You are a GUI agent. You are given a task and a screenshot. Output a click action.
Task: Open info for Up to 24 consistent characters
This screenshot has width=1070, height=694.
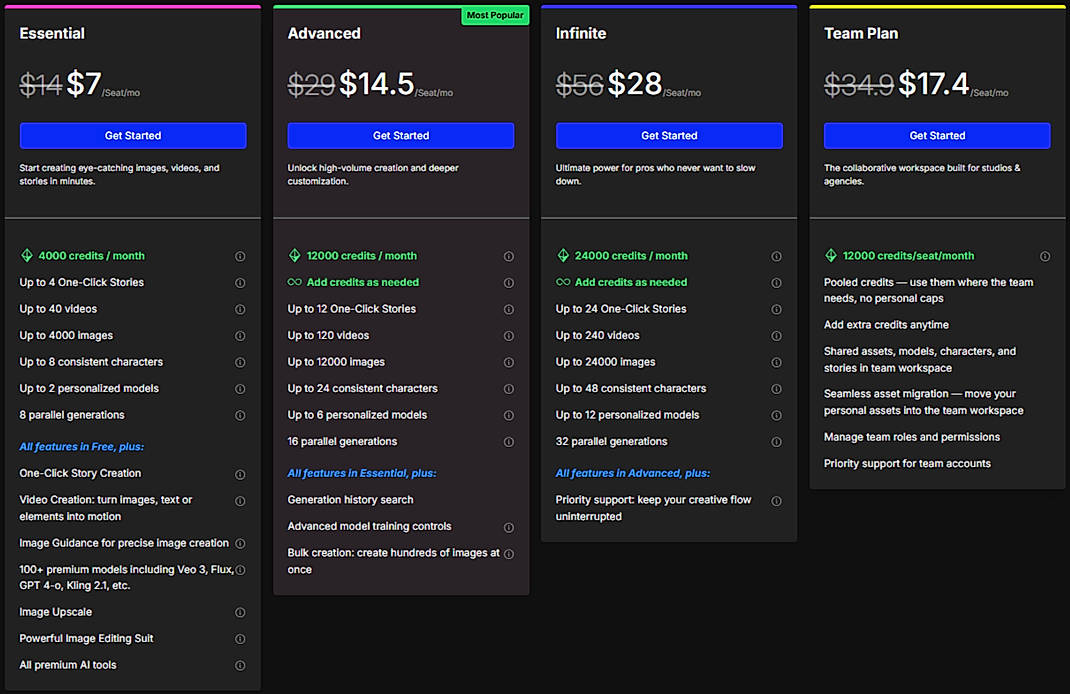tap(509, 389)
